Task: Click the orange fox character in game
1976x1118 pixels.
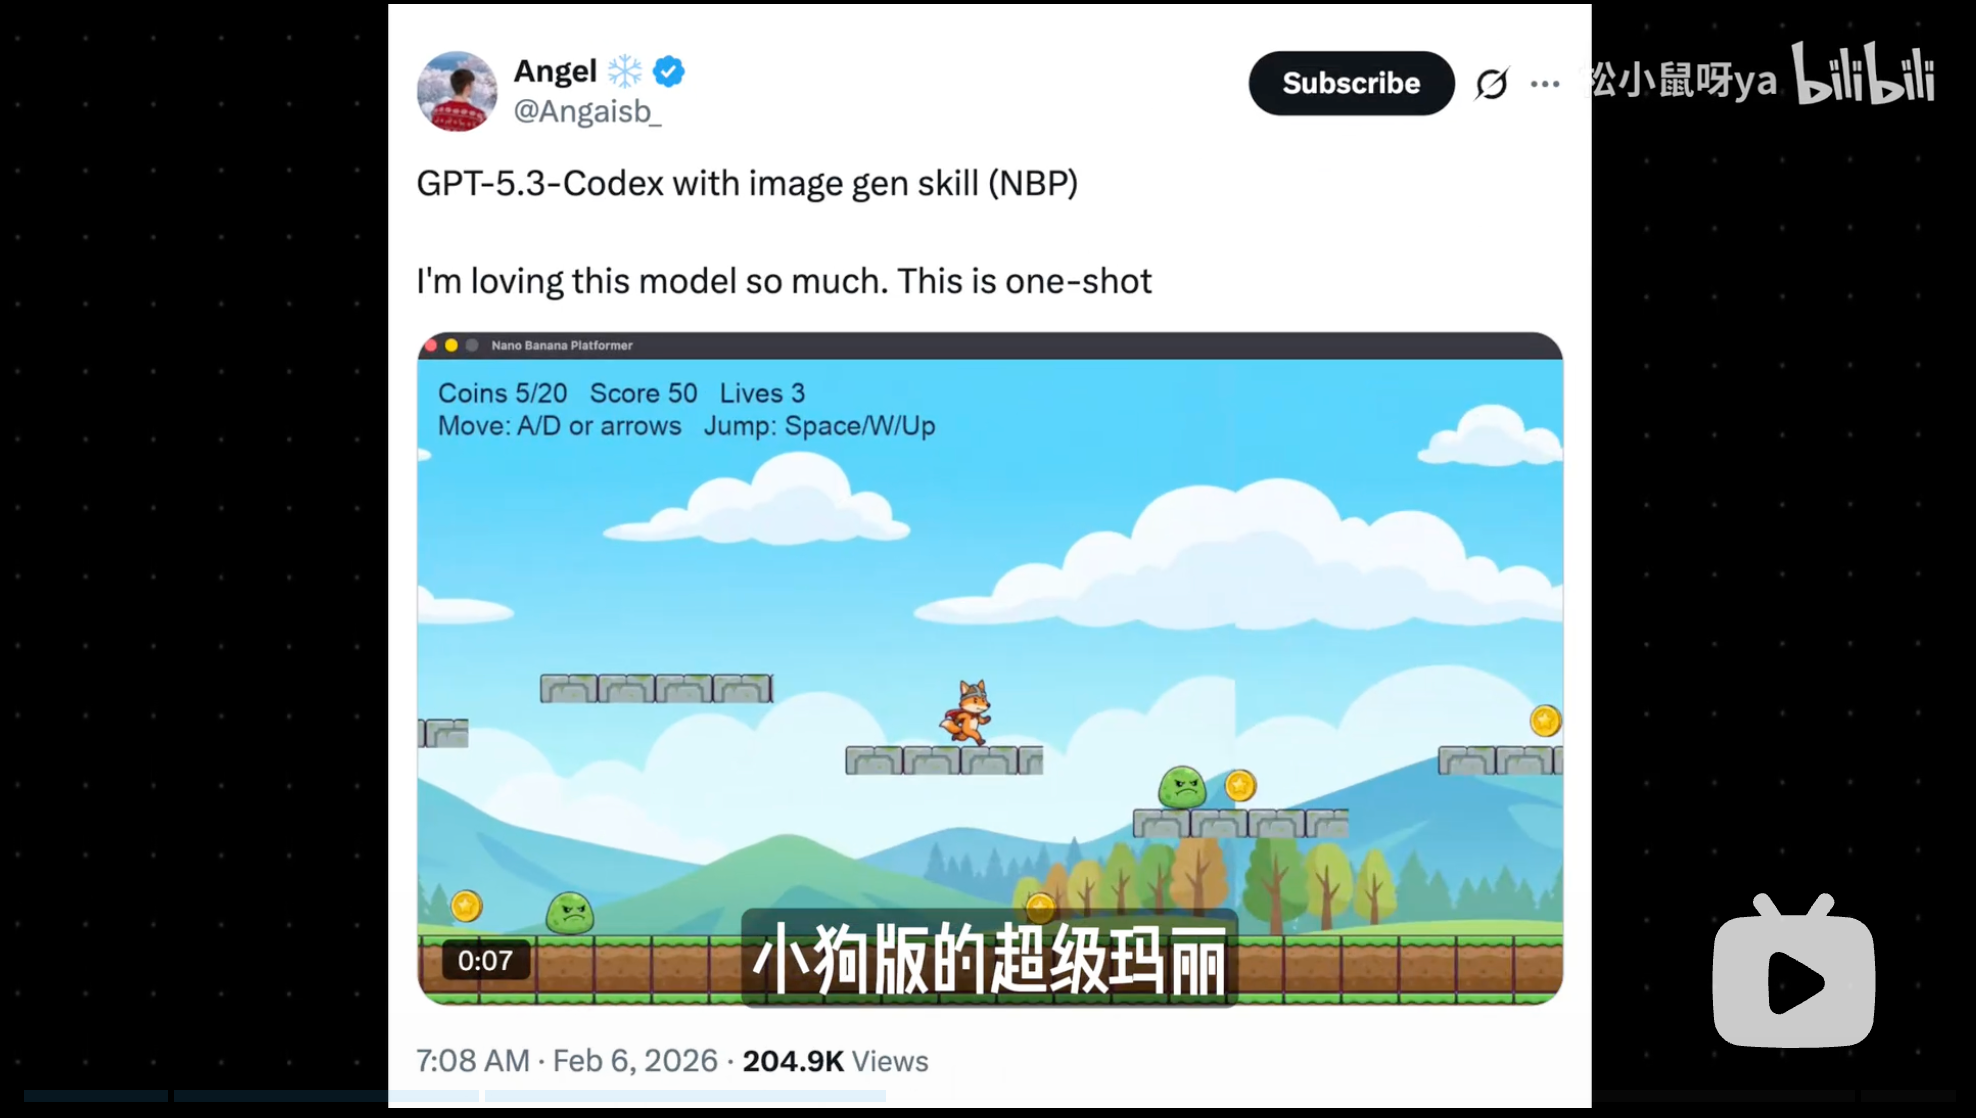Action: click(967, 712)
